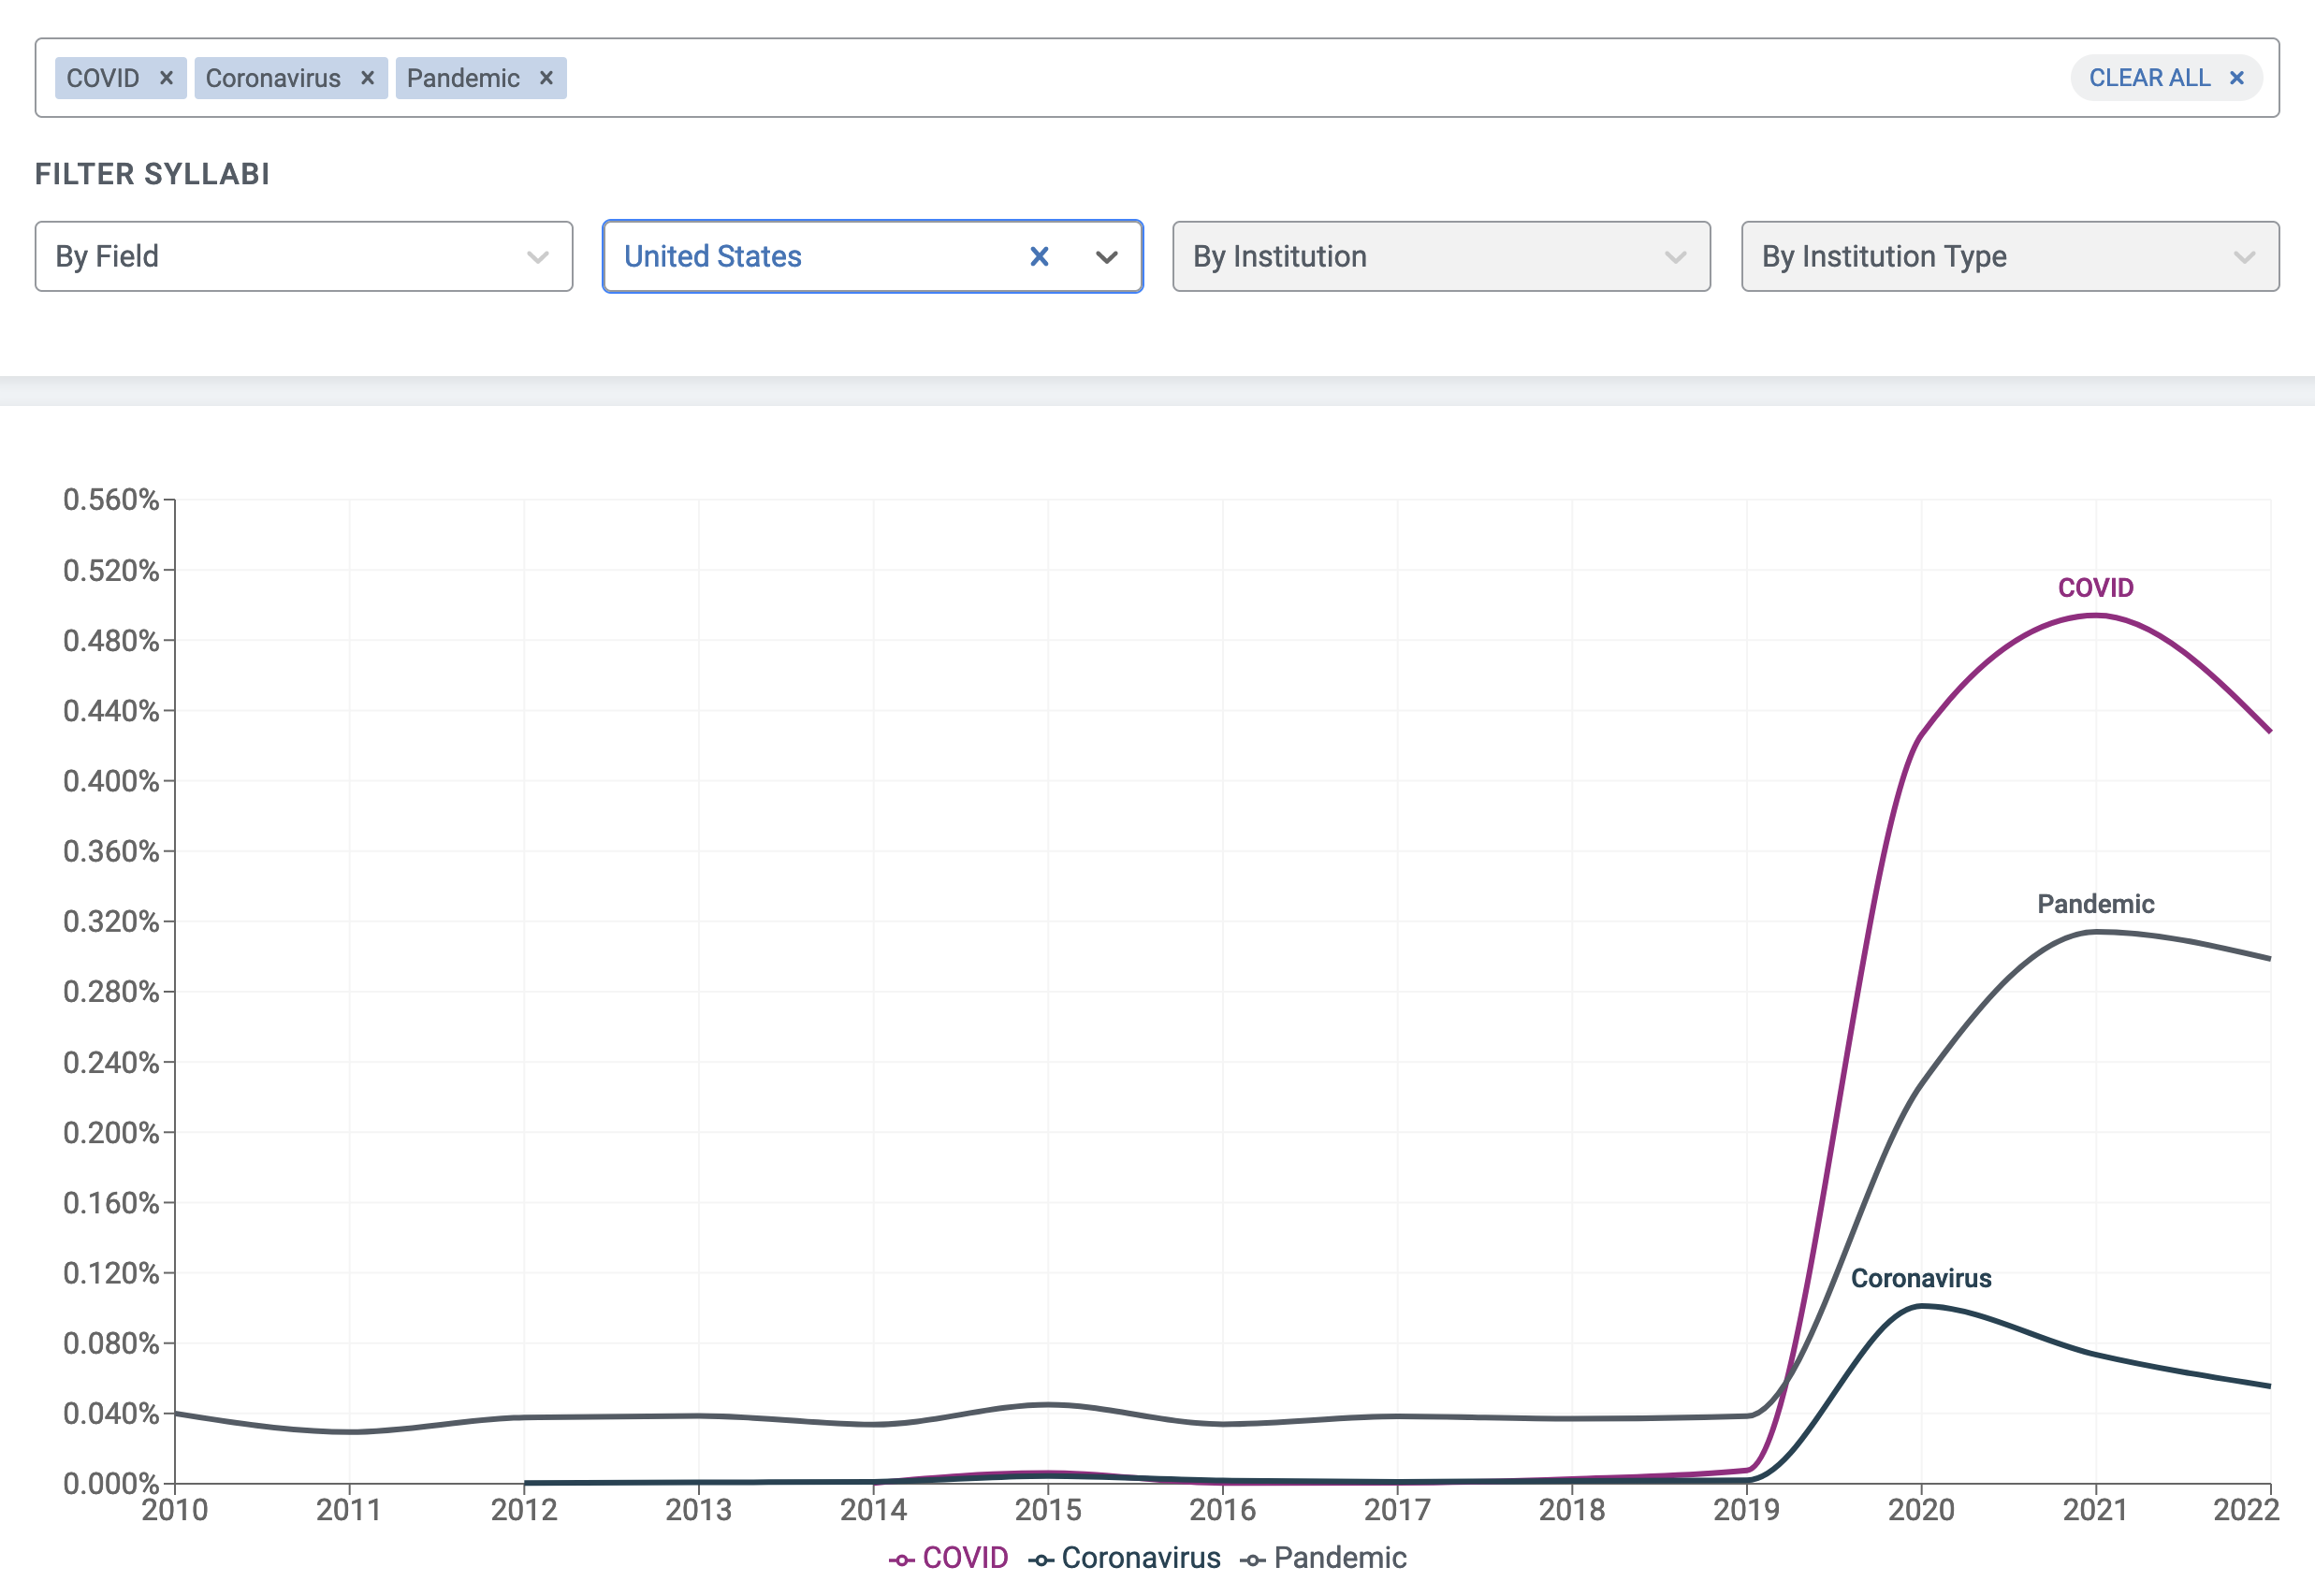Clear the United States country filter
Viewport: 2315px width, 1596px height.
pos(1039,257)
